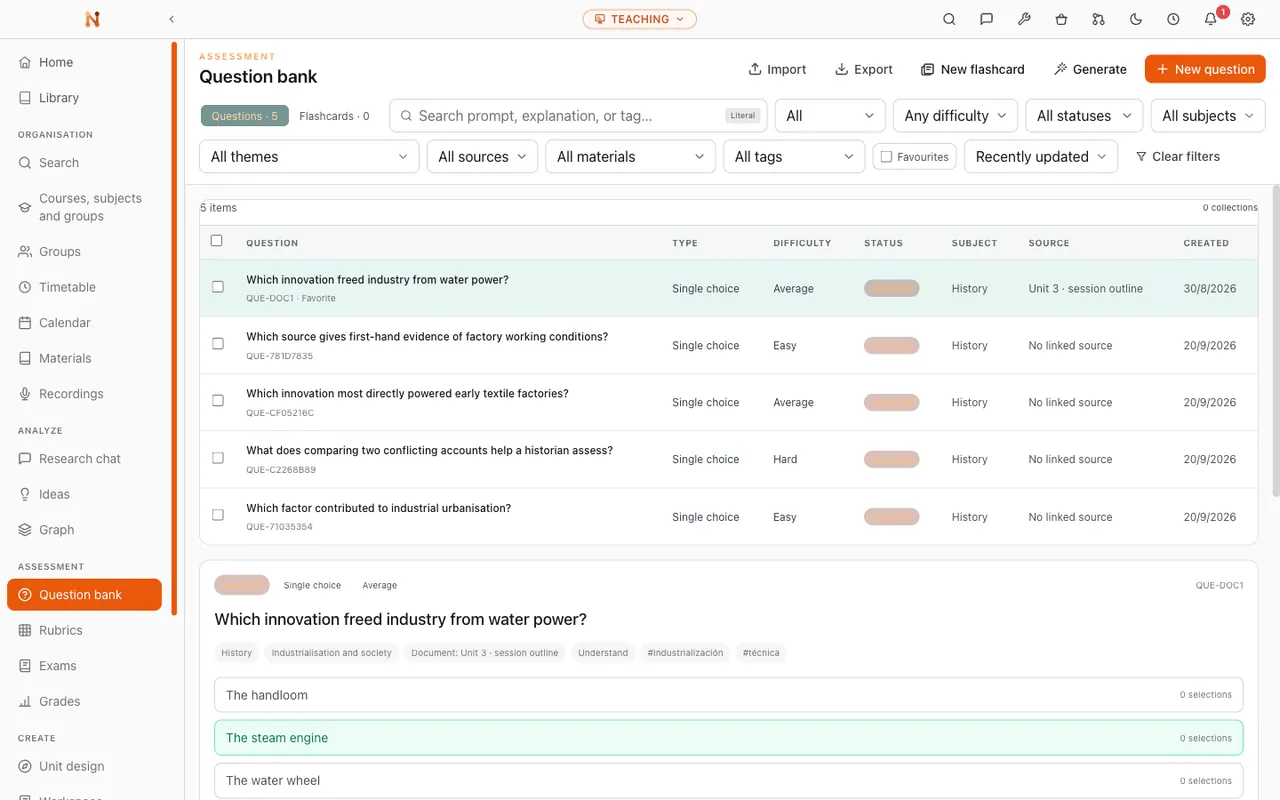Create a New flashcard
This screenshot has height=800, width=1280.
(973, 69)
